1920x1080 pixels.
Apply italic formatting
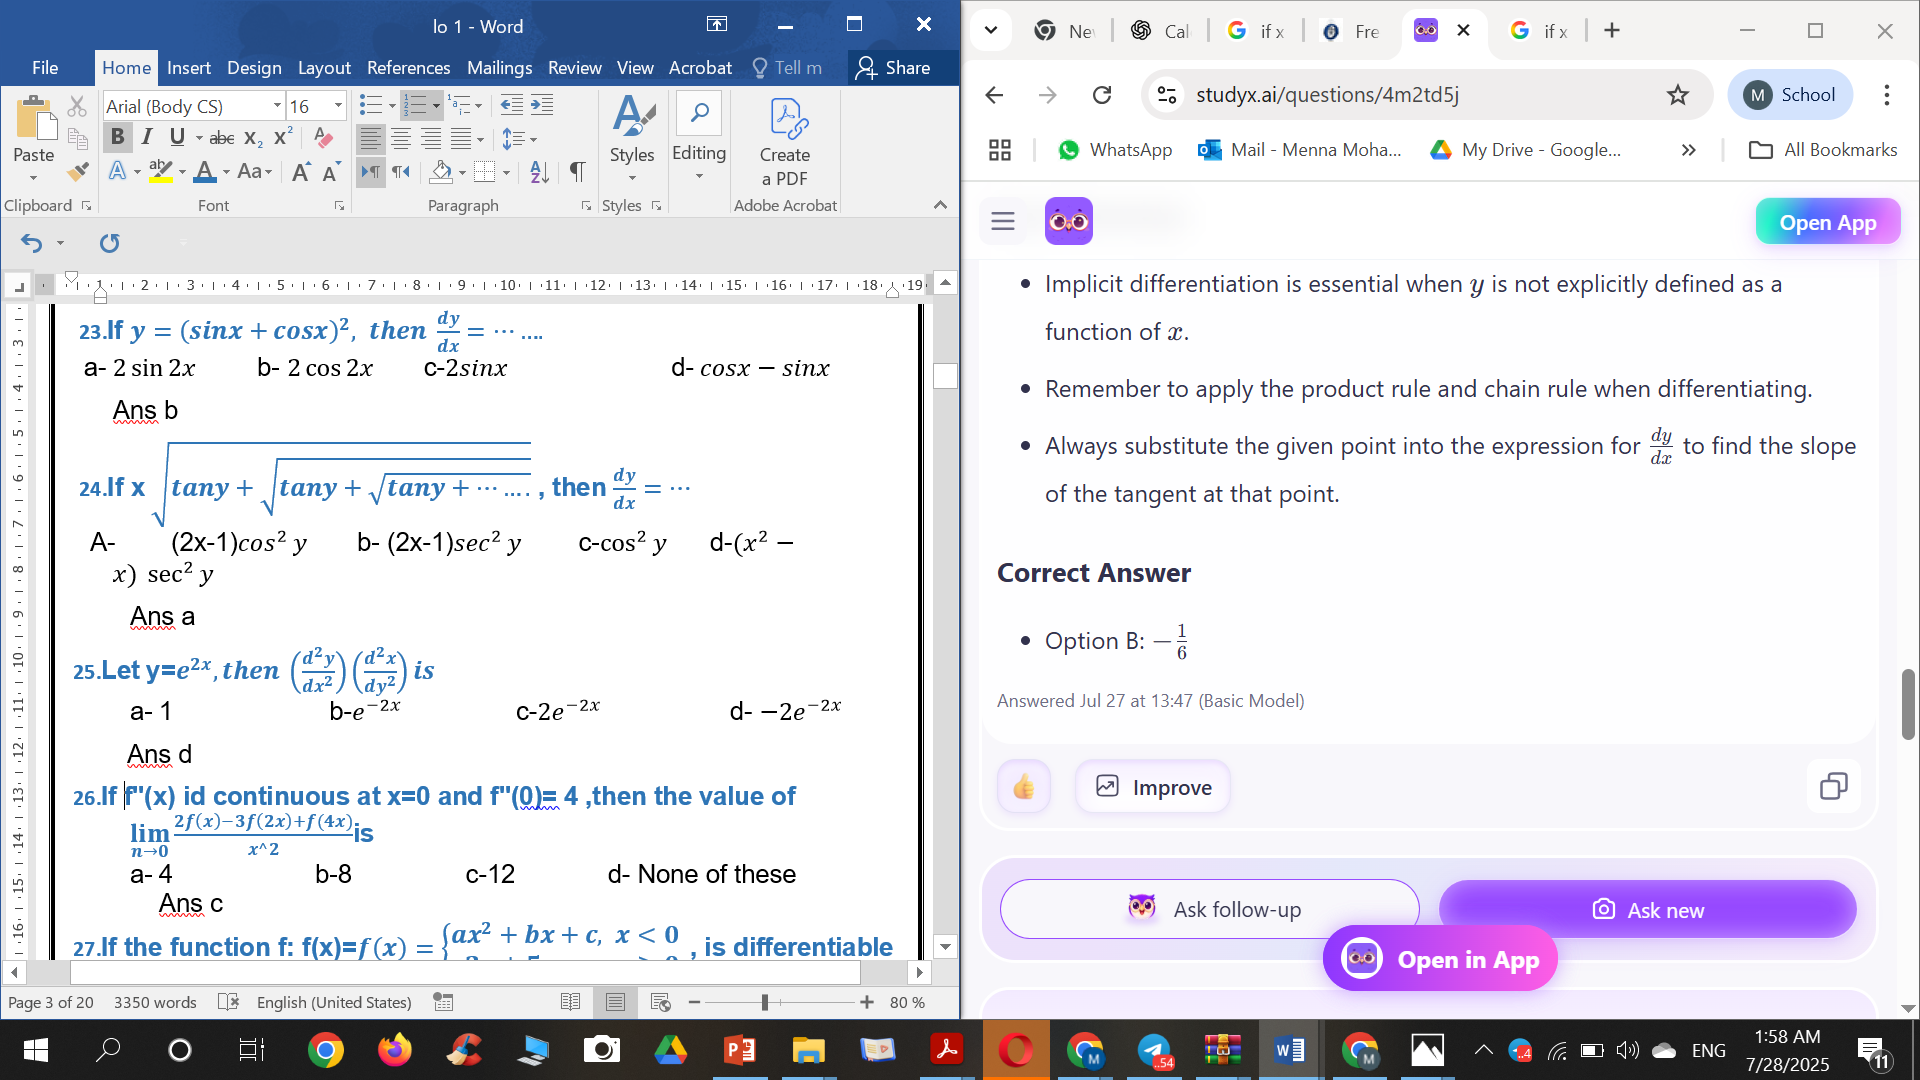tap(146, 137)
